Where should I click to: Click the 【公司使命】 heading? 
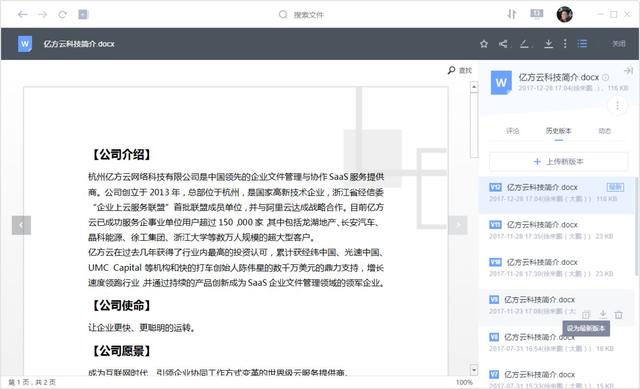point(119,305)
